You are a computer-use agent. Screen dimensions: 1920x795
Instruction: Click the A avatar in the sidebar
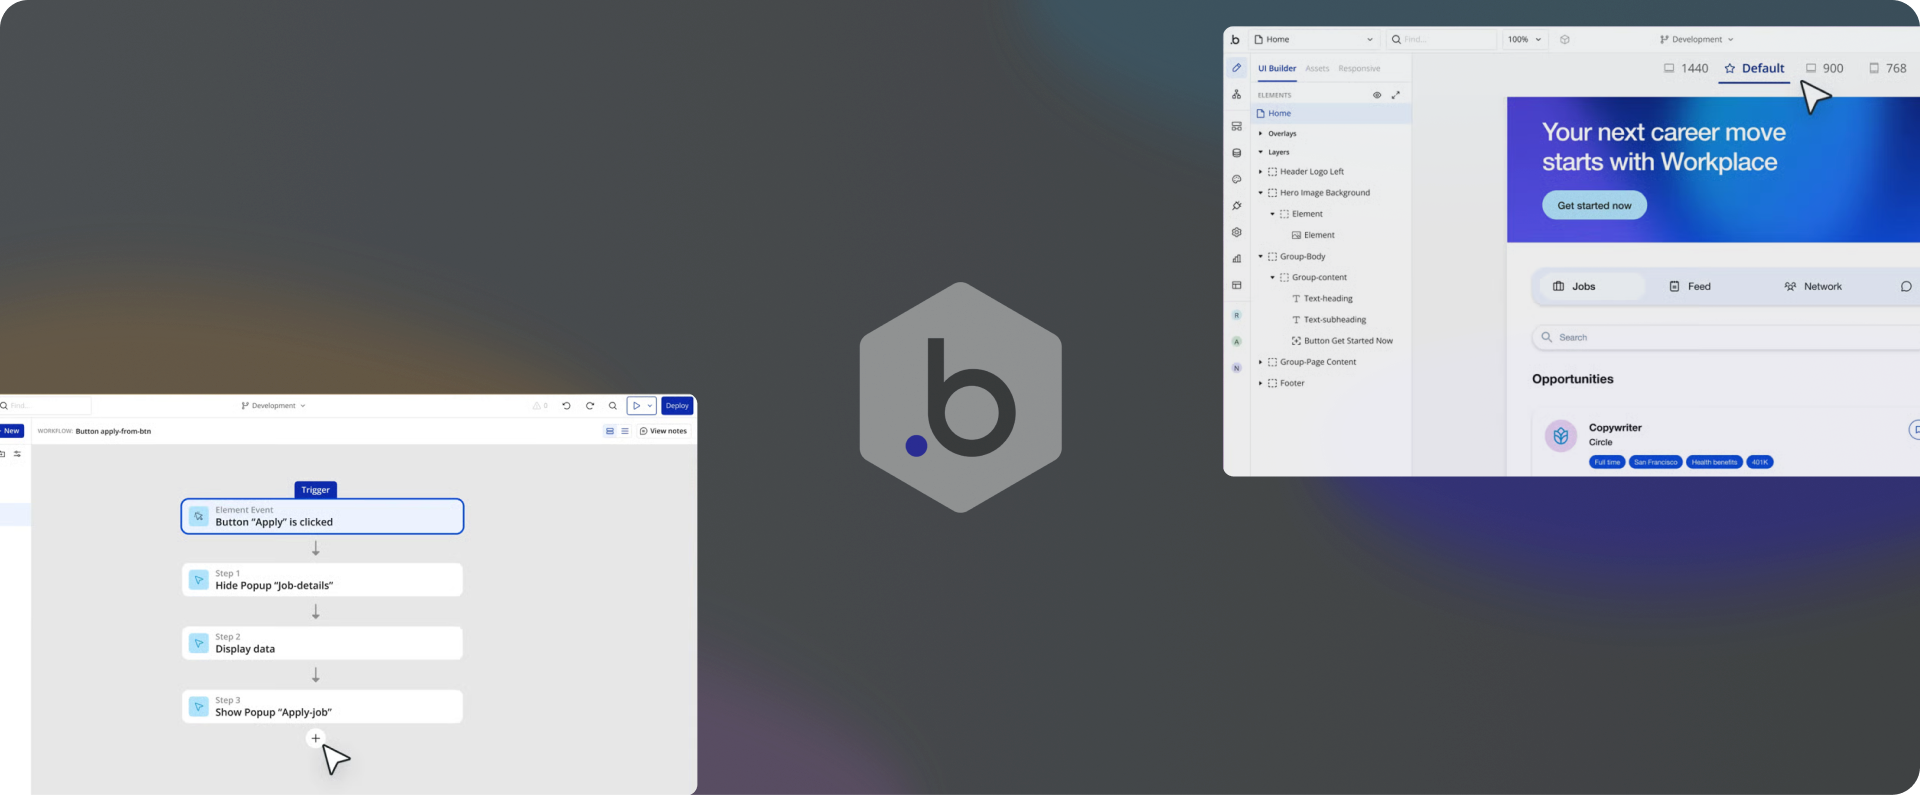coord(1237,341)
